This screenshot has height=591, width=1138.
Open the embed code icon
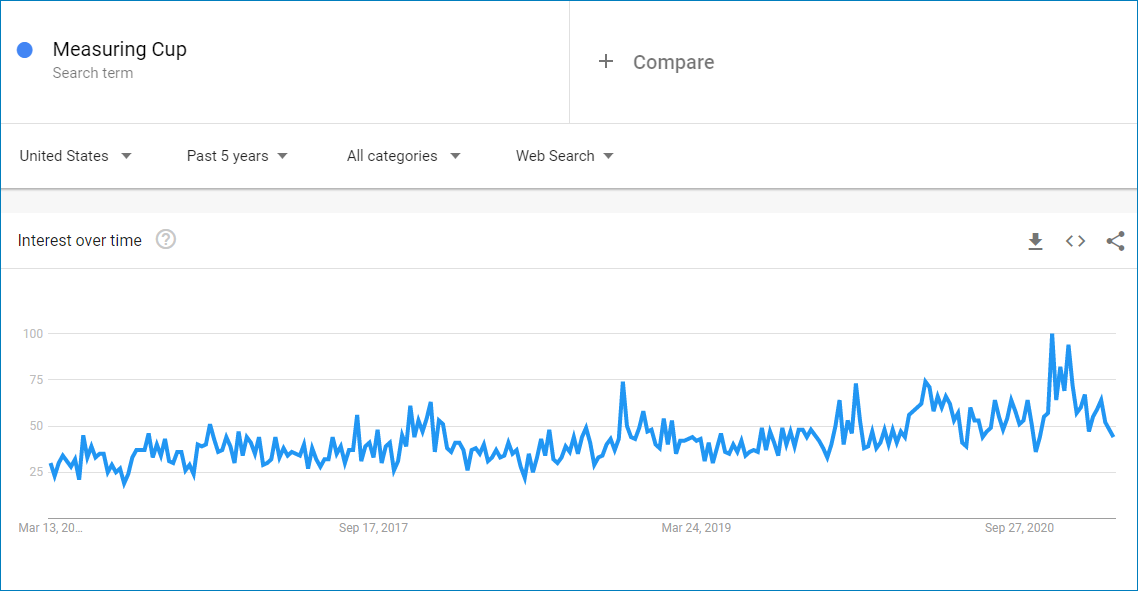1075,241
